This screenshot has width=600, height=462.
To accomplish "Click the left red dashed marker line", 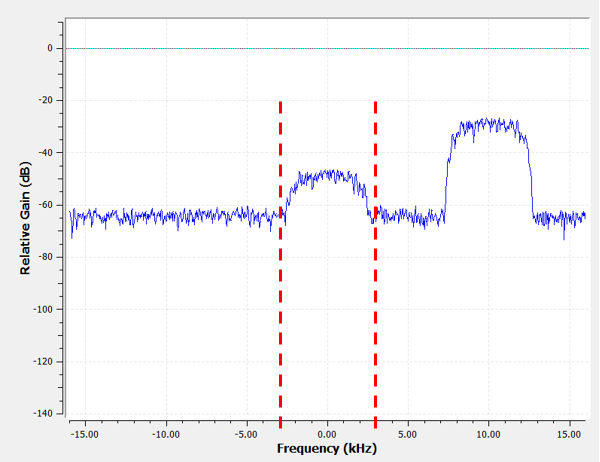I will tap(280, 260).
